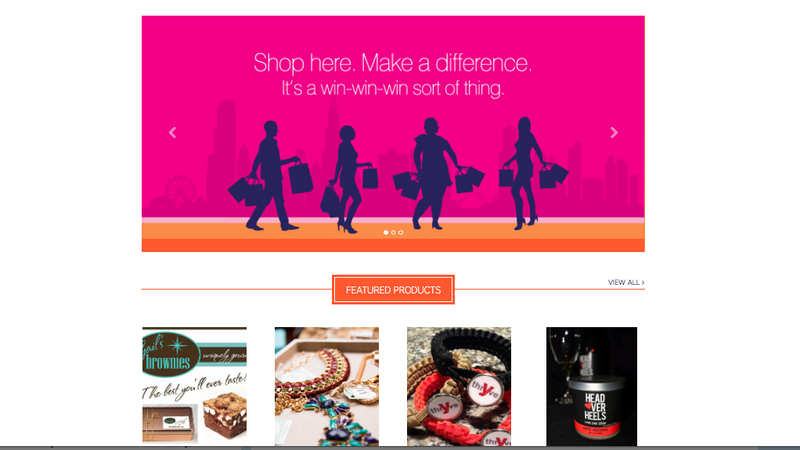
Task: Select the second carousel indicator dot
Action: pyautogui.click(x=393, y=232)
